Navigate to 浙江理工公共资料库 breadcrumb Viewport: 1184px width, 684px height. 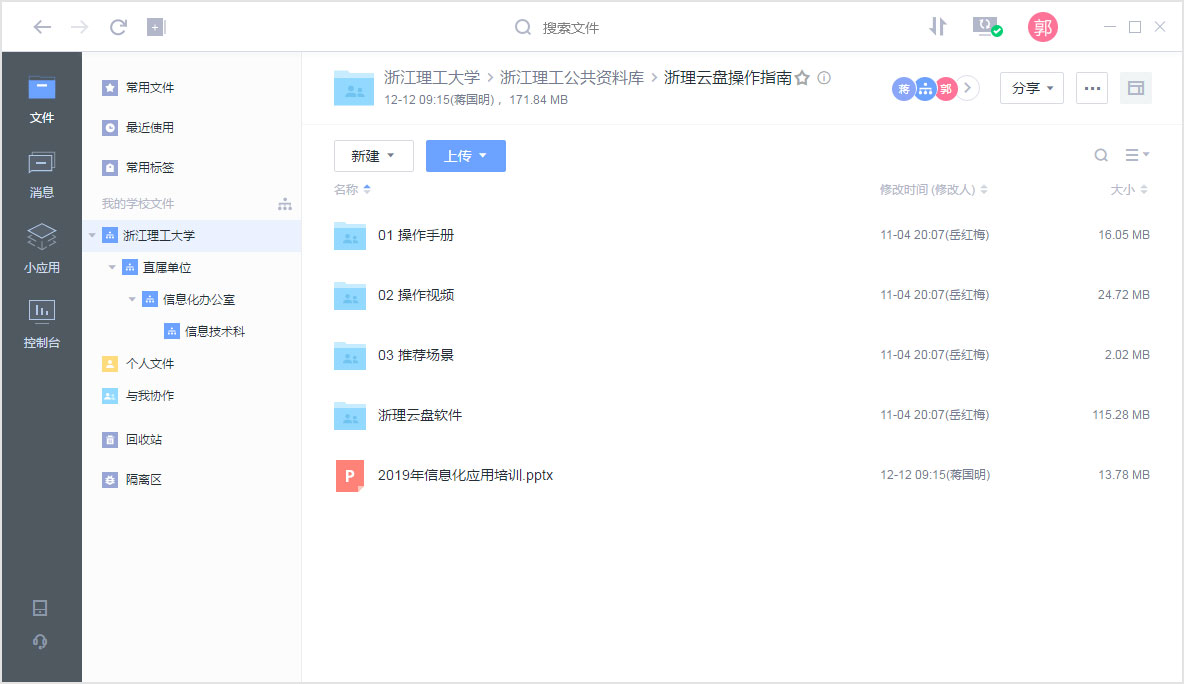click(571, 77)
